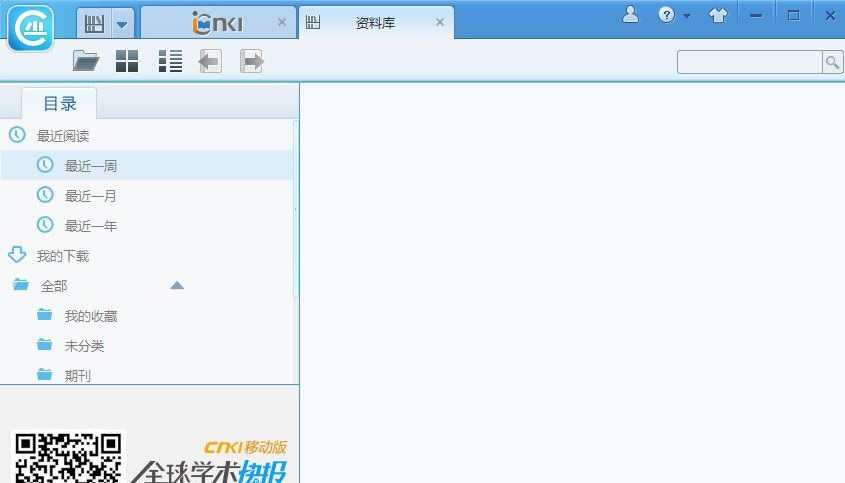Switch to the CNKI tab
The width and height of the screenshot is (845, 483).
coord(217,23)
